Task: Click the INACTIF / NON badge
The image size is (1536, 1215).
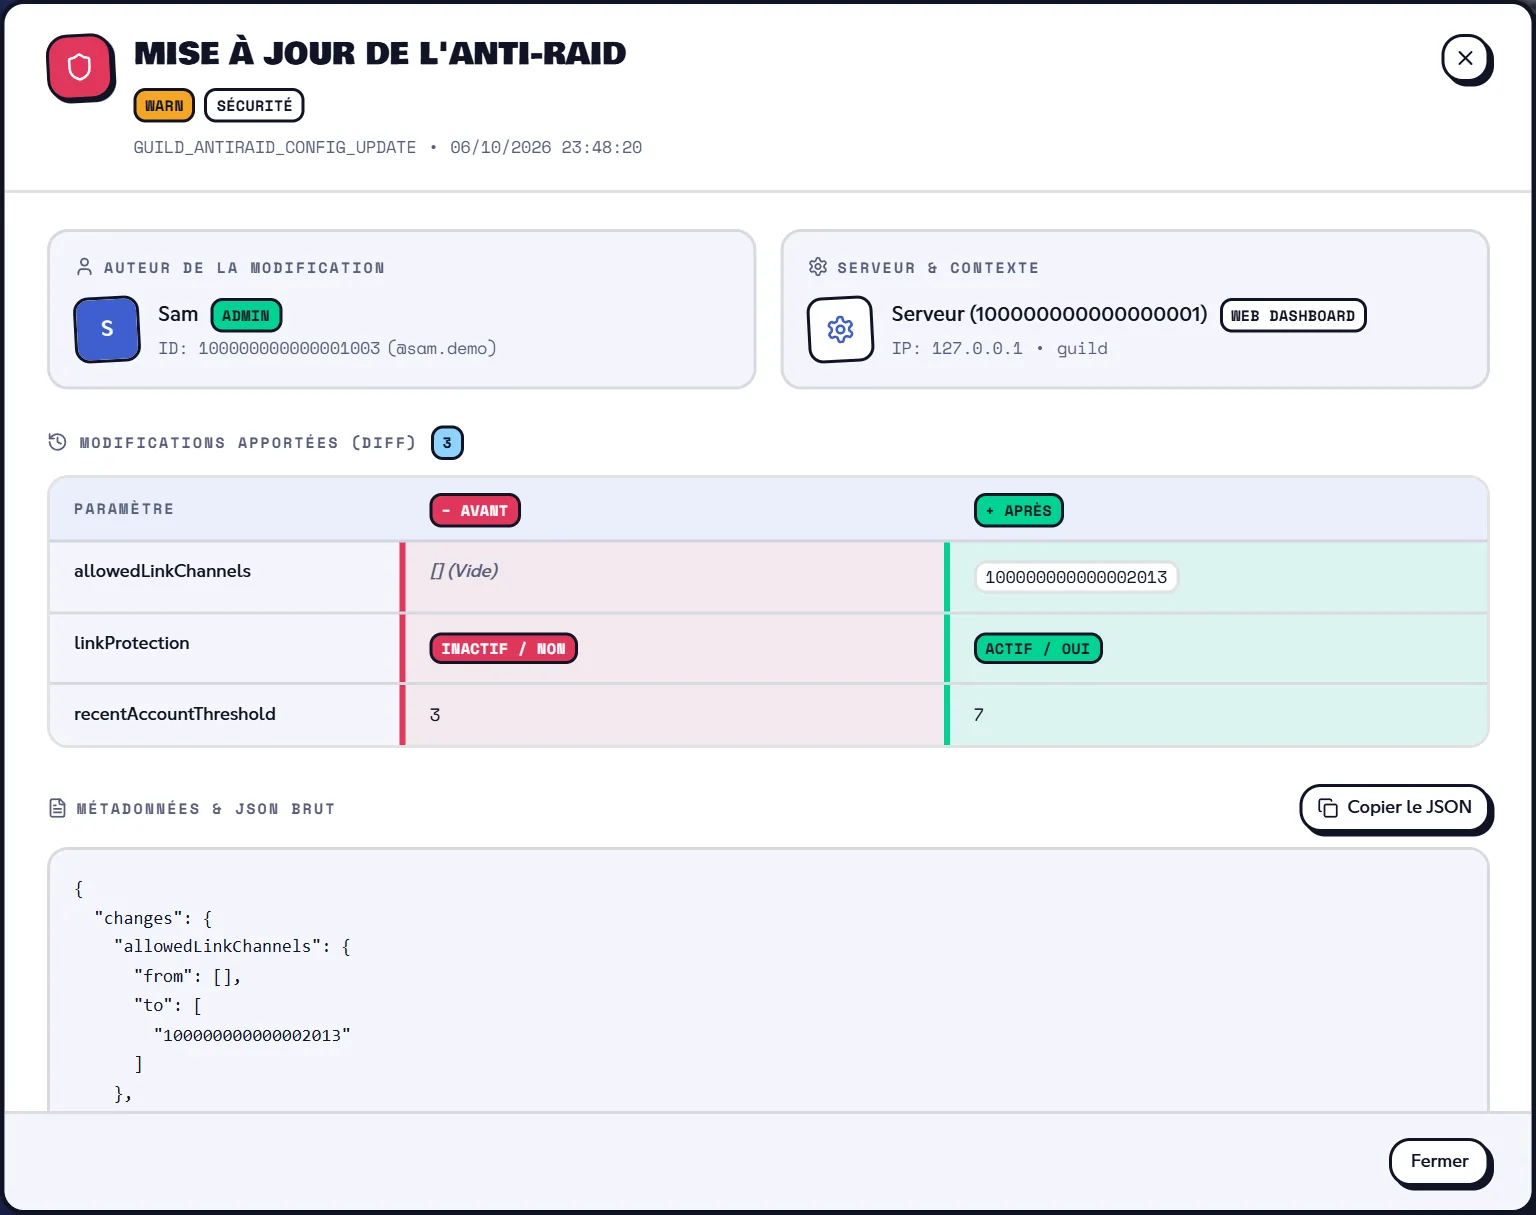Action: (x=503, y=648)
